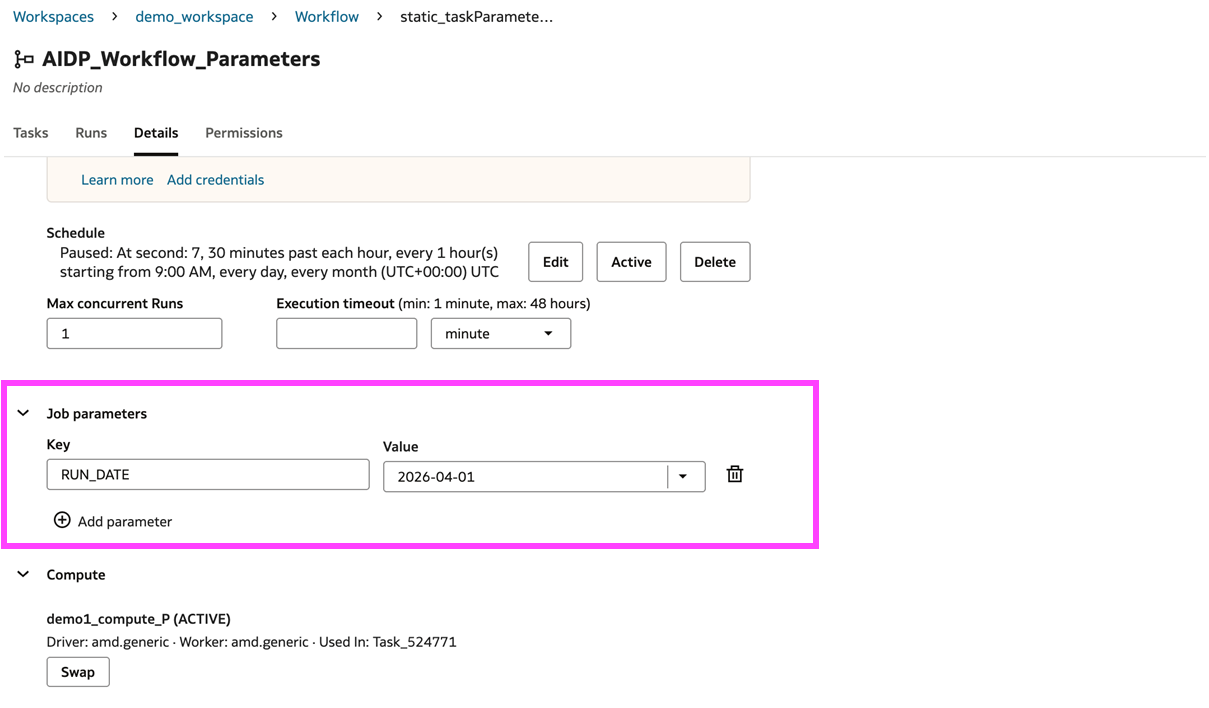Image resolution: width=1209 pixels, height=708 pixels.
Task: Click the plus icon beside Add parameter
Action: point(62,520)
